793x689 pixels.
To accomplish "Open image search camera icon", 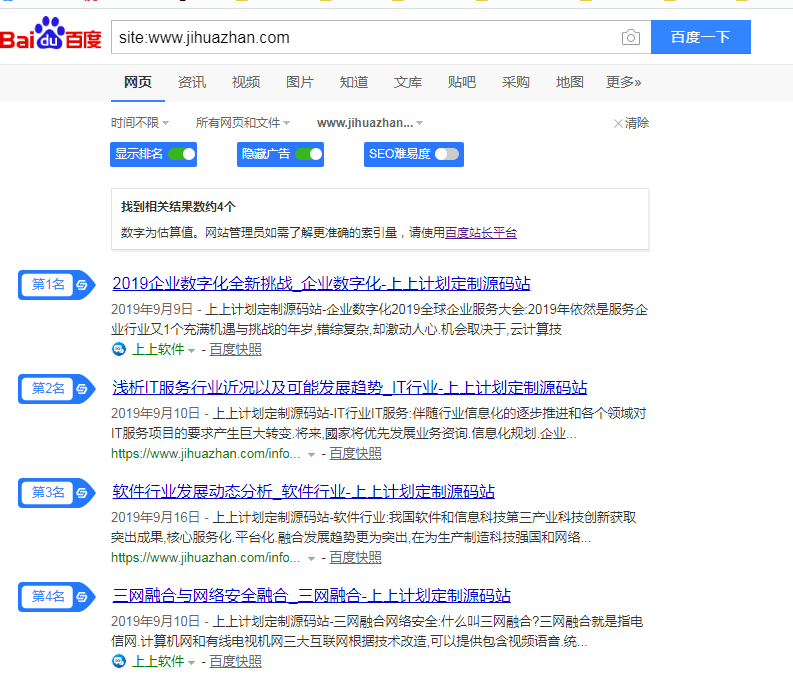I will (x=631, y=37).
